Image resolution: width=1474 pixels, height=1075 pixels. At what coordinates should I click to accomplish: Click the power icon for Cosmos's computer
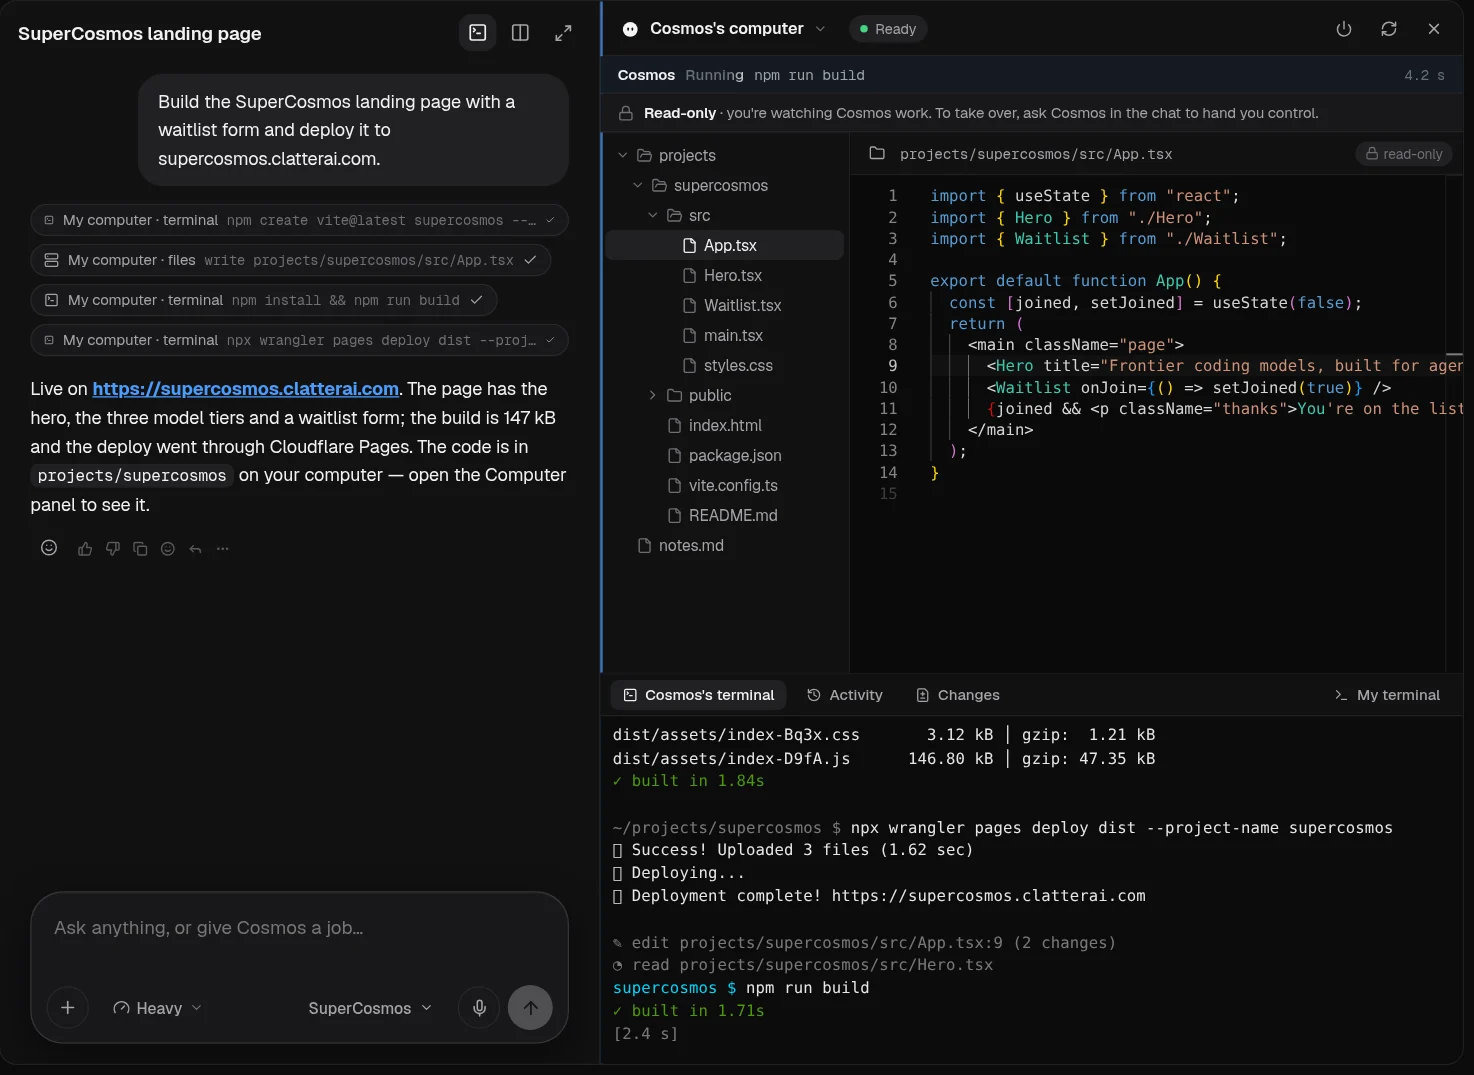point(1344,29)
